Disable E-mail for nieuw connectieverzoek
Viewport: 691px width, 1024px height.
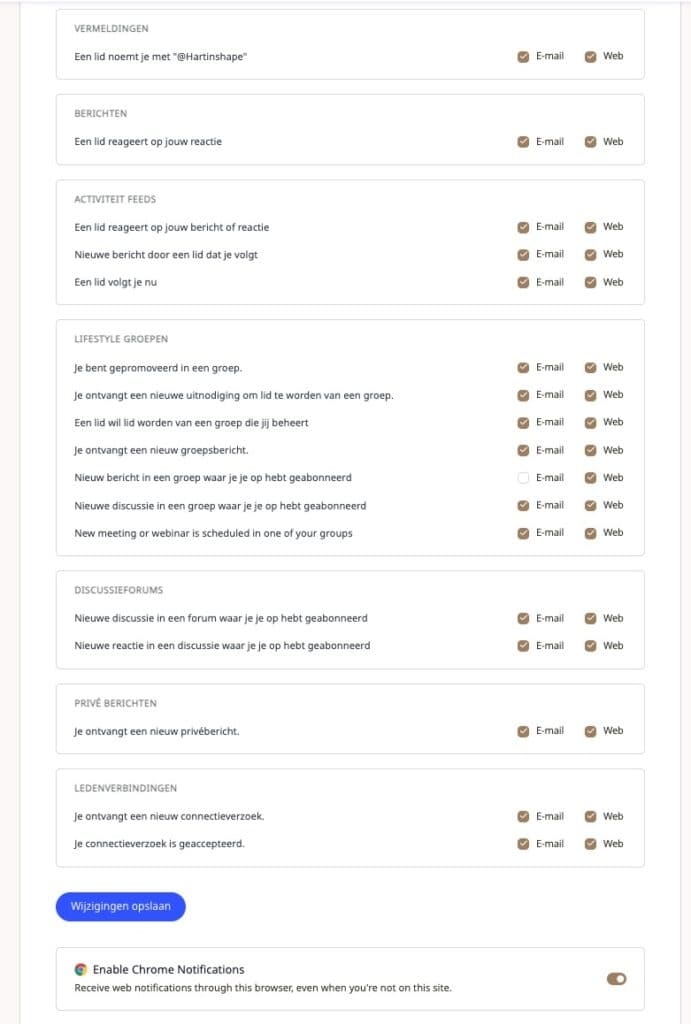(x=522, y=816)
